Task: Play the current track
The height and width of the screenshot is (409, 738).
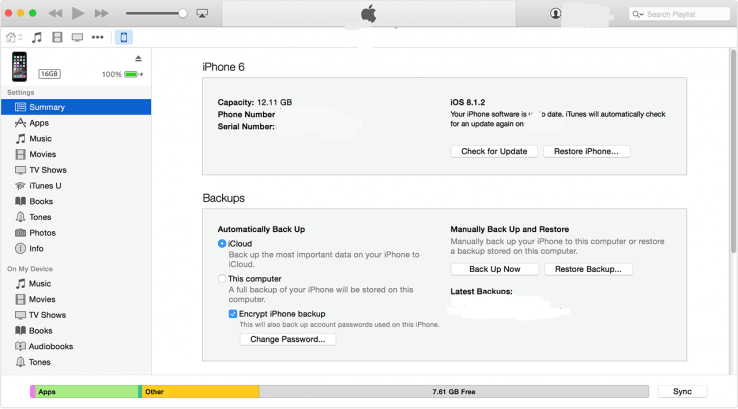Action: (x=78, y=13)
